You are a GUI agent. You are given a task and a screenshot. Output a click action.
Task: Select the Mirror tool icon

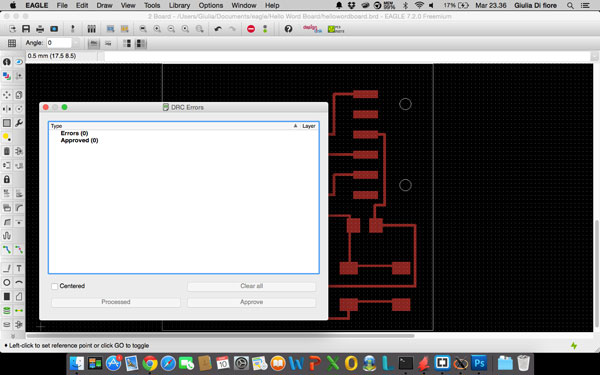7,109
